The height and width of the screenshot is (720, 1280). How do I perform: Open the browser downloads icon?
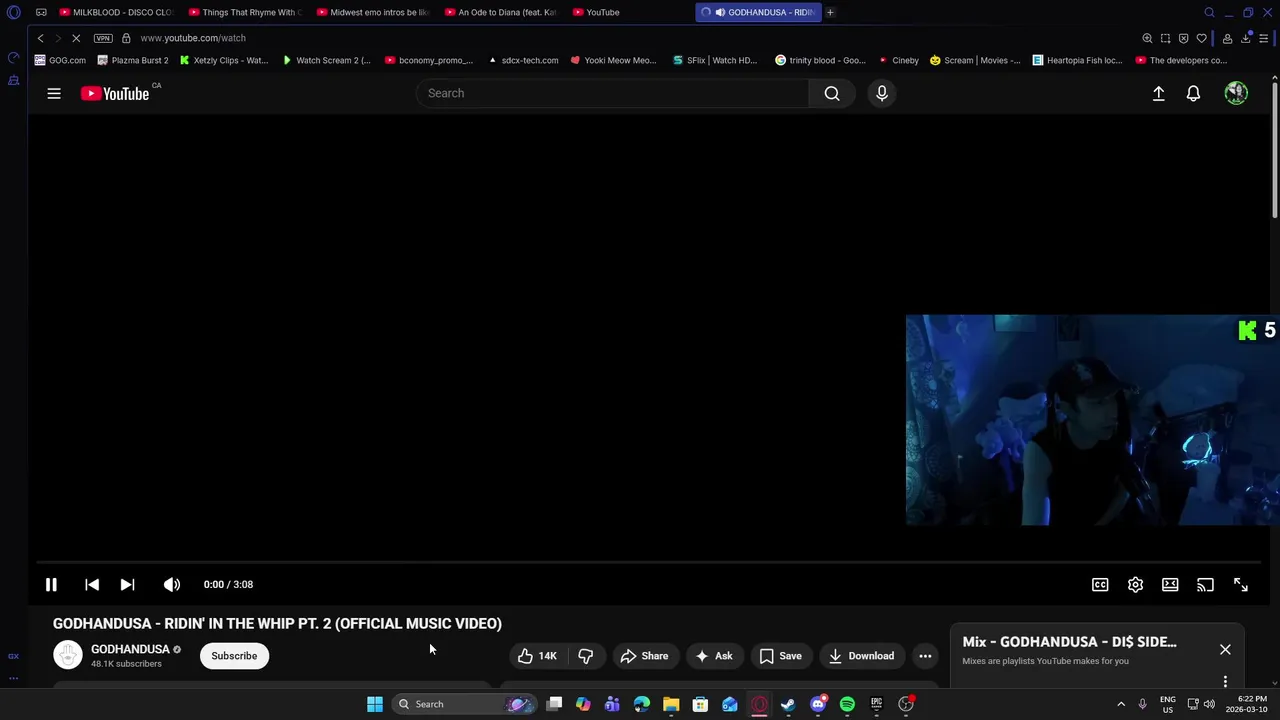point(1246,38)
